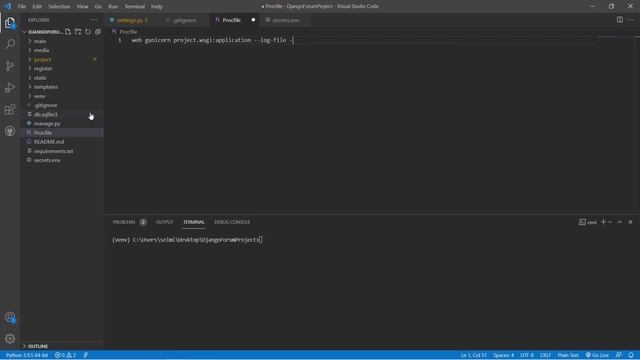
Task: Open the Selection menu
Action: pyautogui.click(x=59, y=6)
